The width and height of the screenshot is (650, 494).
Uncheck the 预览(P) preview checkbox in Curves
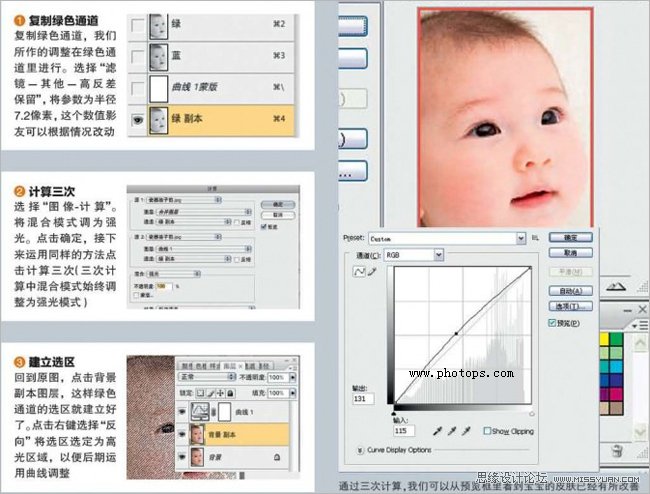(552, 322)
